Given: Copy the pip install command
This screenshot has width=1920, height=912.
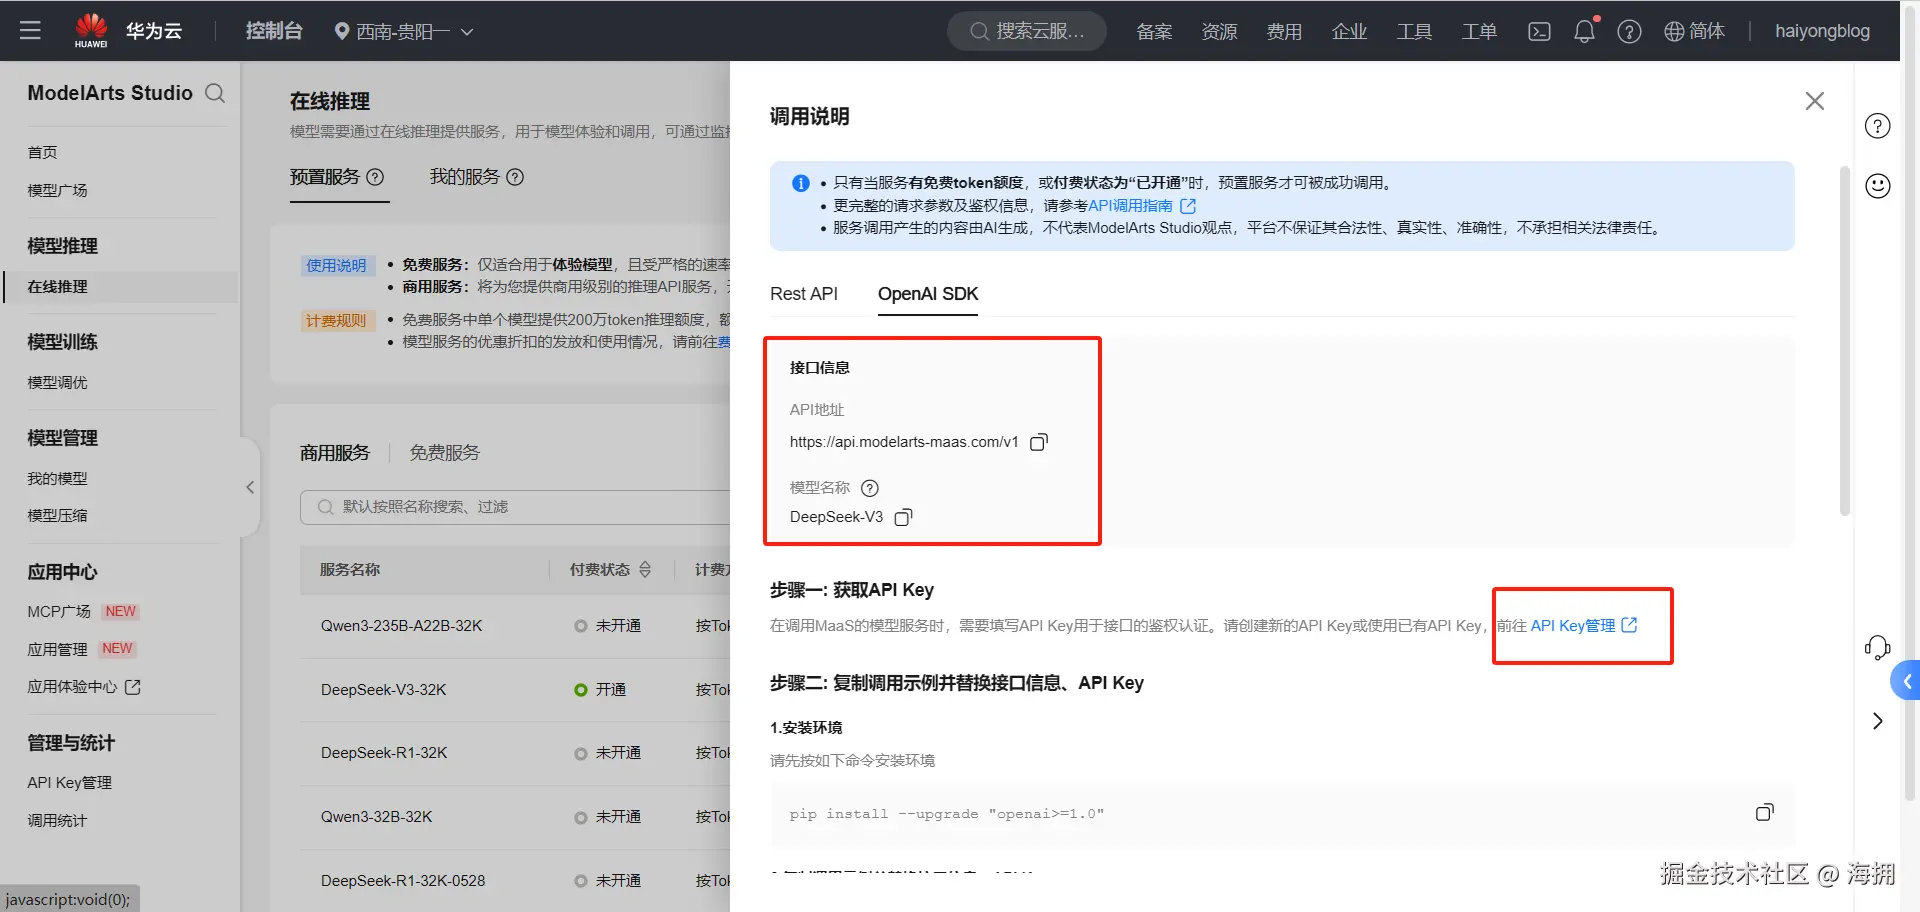Looking at the screenshot, I should click(x=1765, y=812).
